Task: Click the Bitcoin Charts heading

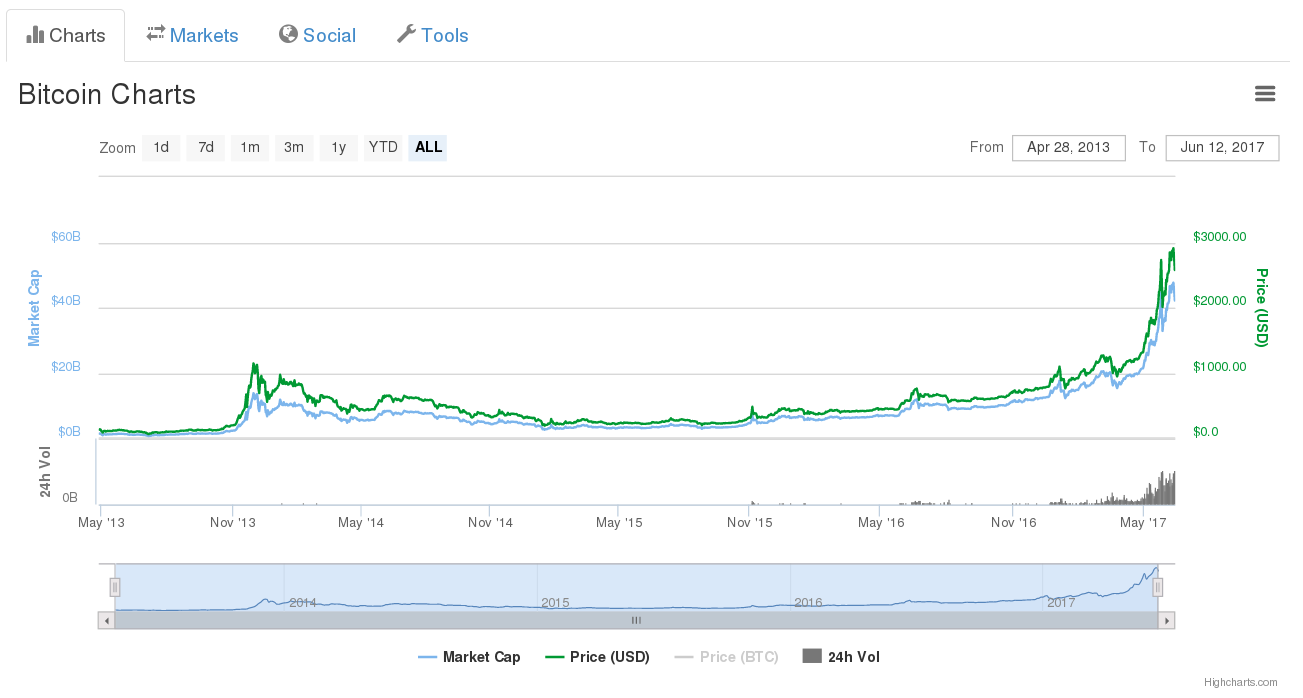Action: point(107,94)
